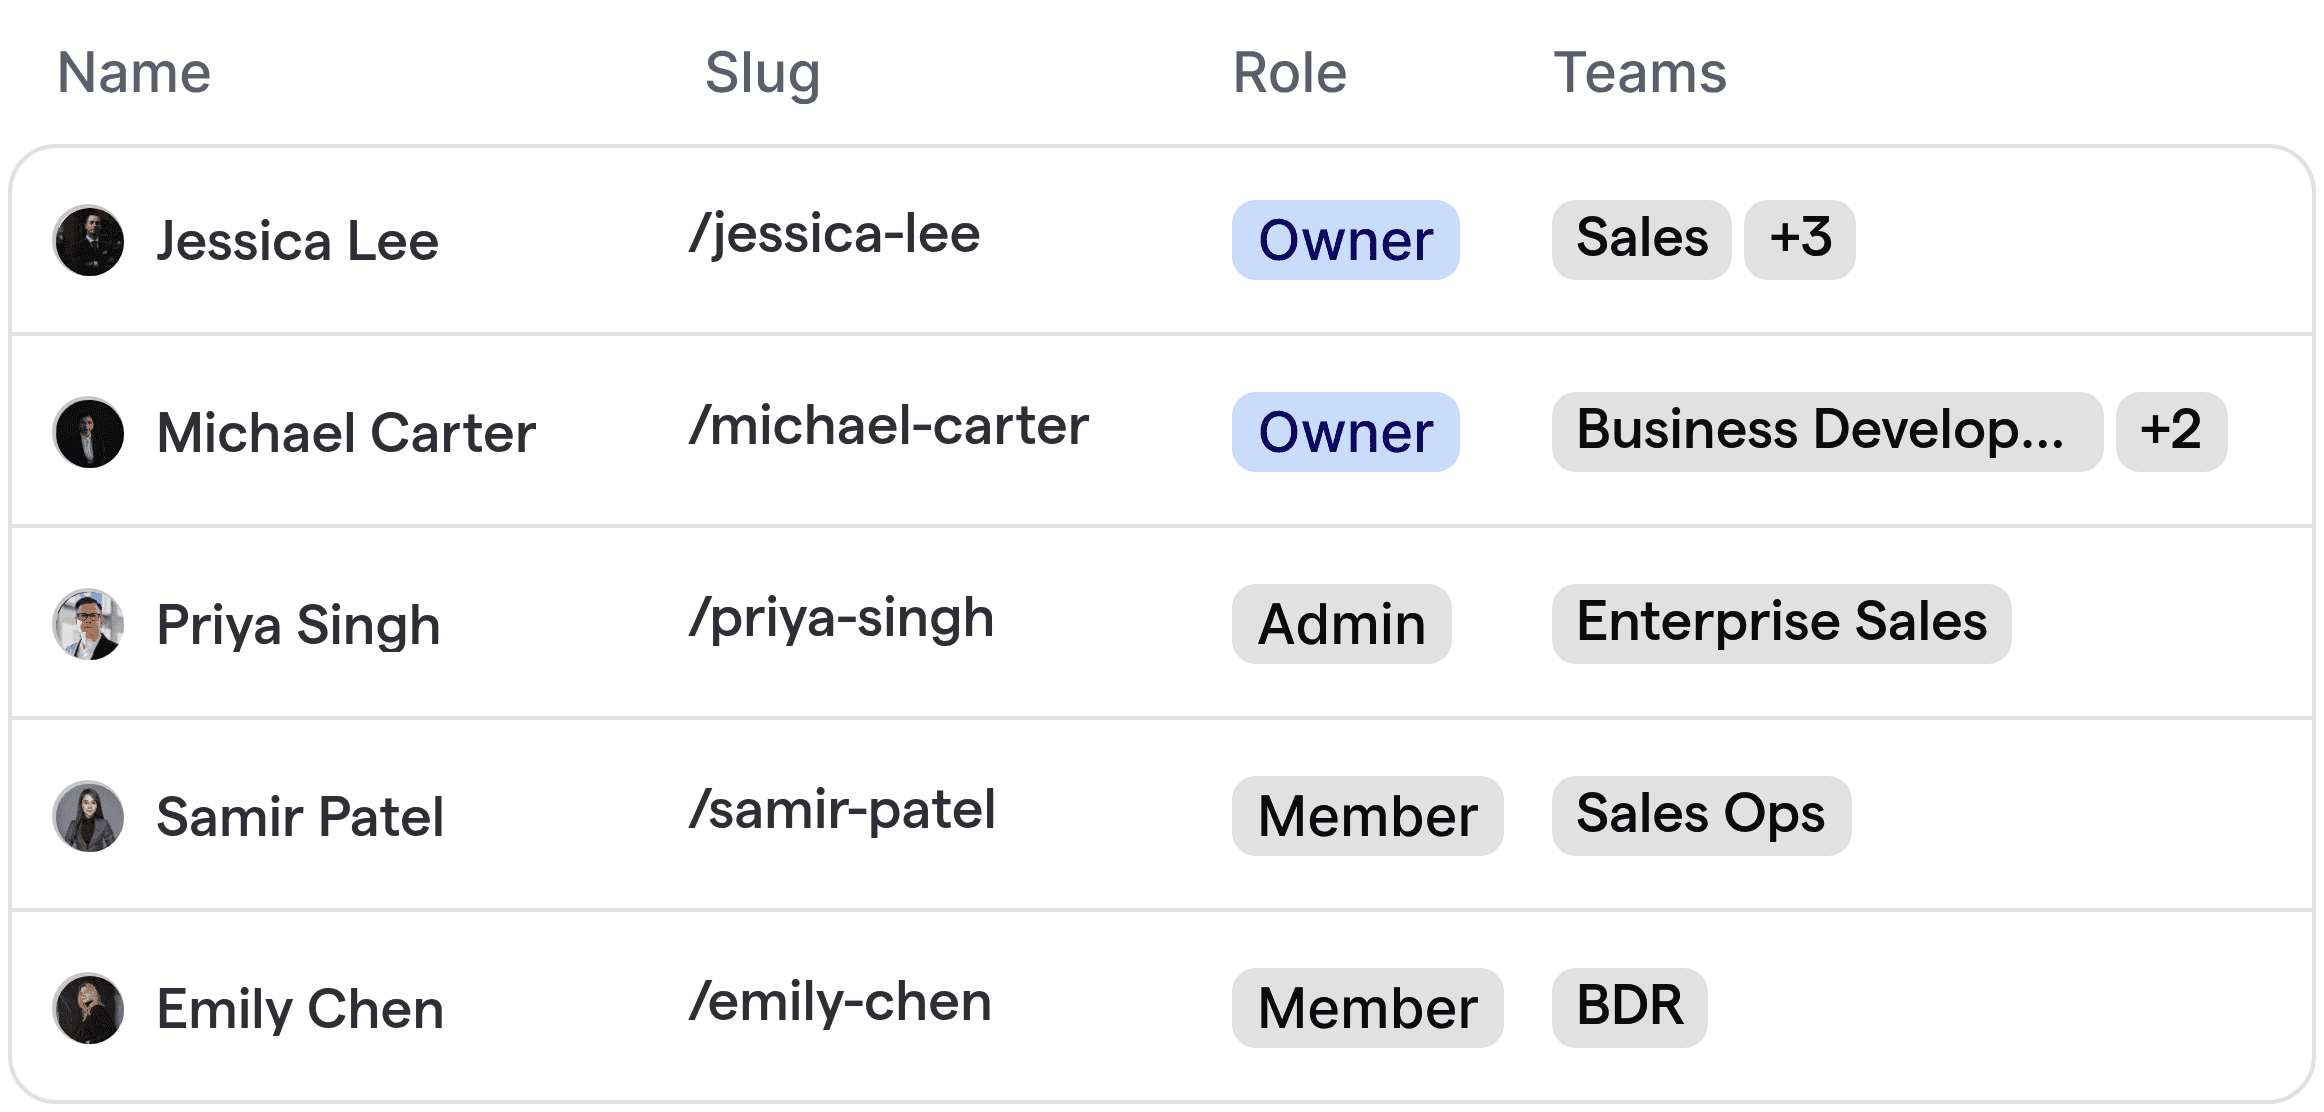Click Jessica Lee's profile avatar
The height and width of the screenshot is (1112, 2324).
pos(88,240)
